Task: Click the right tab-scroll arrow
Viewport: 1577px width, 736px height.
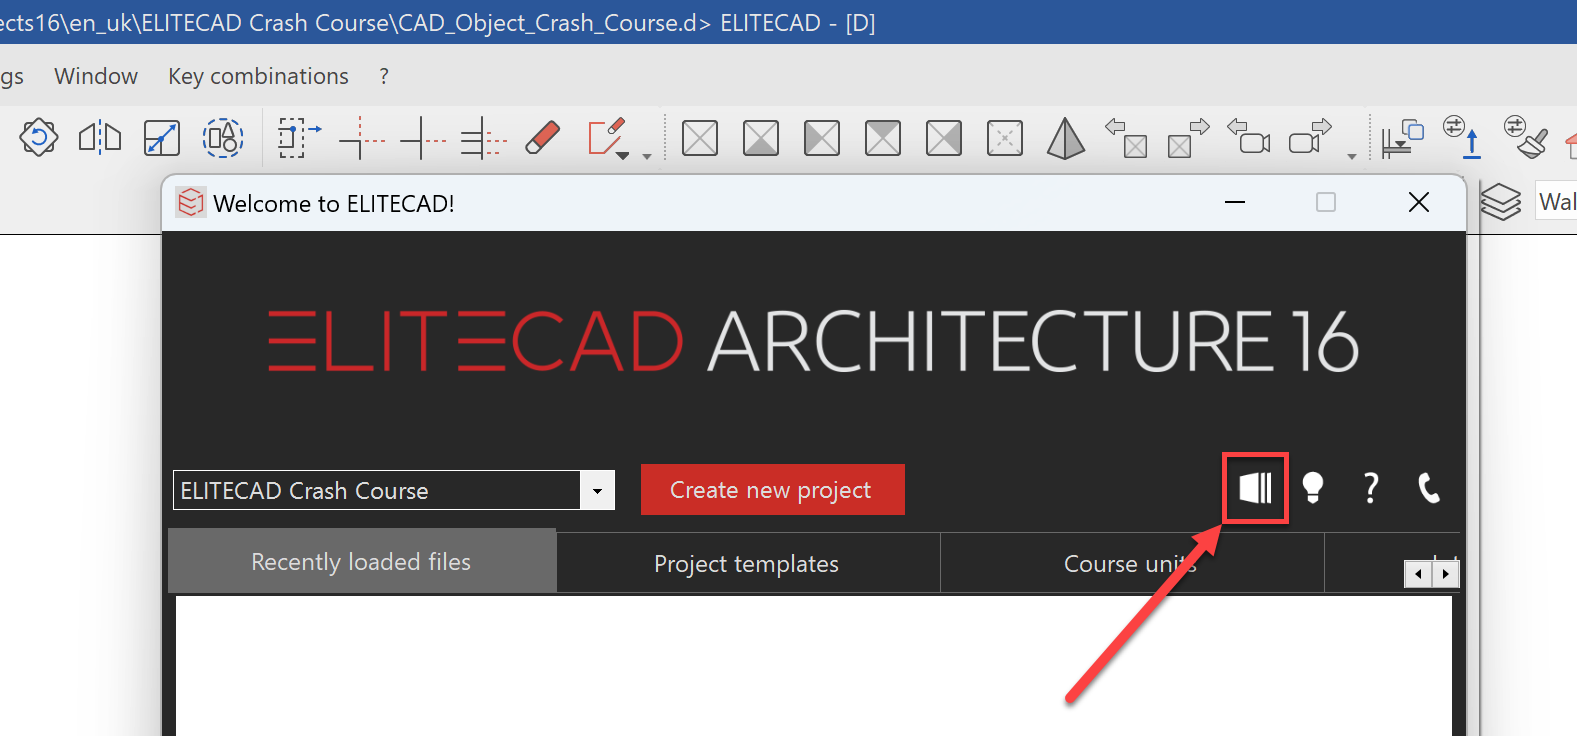Action: [1446, 574]
